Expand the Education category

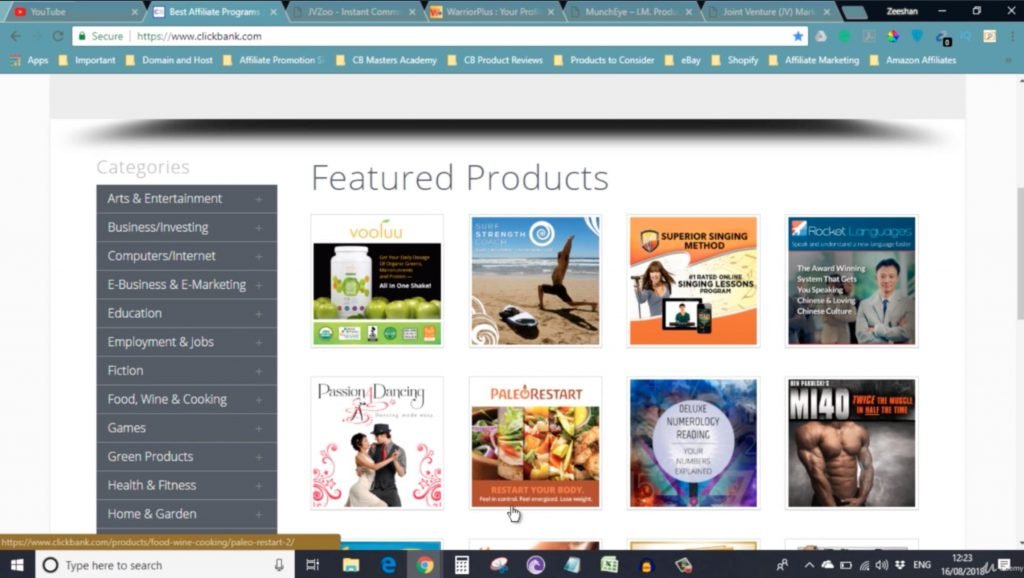pyautogui.click(x=259, y=314)
